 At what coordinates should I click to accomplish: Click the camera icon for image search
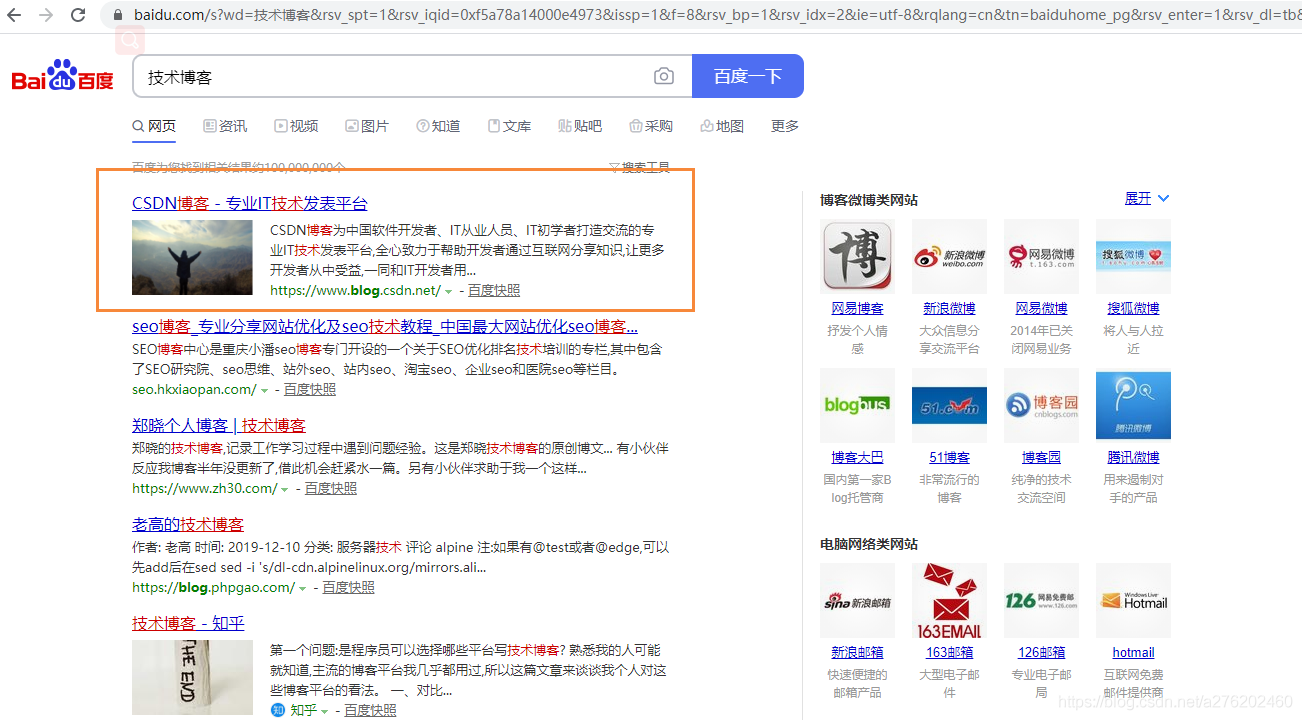[663, 75]
